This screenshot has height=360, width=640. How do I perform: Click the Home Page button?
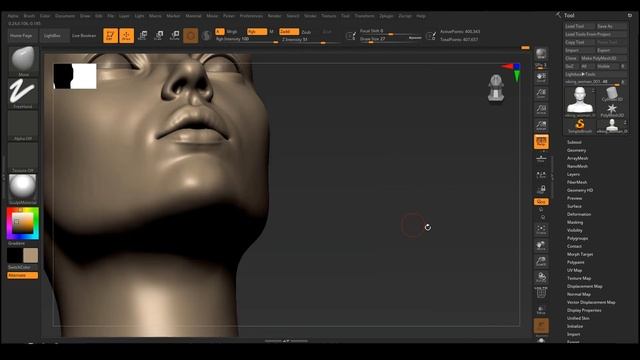(x=21, y=36)
